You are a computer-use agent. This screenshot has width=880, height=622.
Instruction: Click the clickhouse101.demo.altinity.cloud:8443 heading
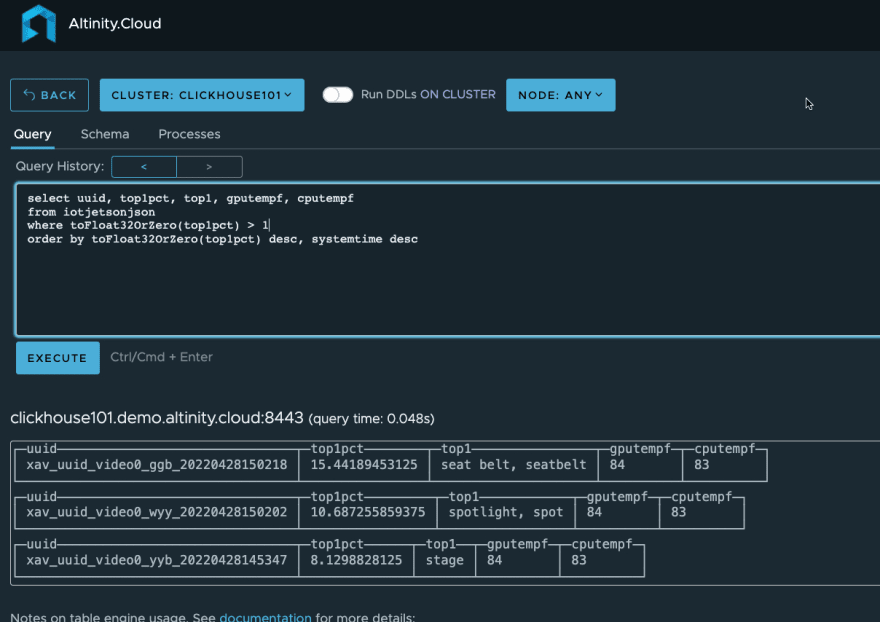click(x=157, y=418)
